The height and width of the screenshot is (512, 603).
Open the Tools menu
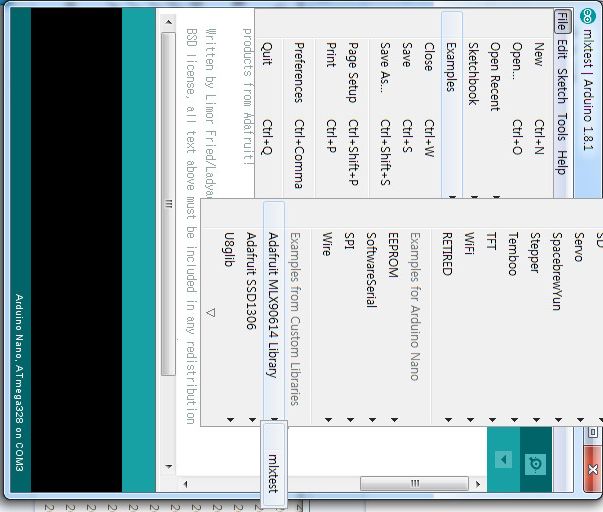(562, 127)
